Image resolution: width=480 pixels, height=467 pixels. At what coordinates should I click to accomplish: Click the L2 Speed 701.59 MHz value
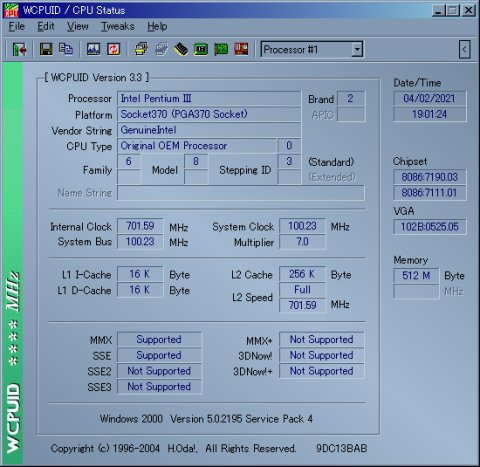(302, 305)
